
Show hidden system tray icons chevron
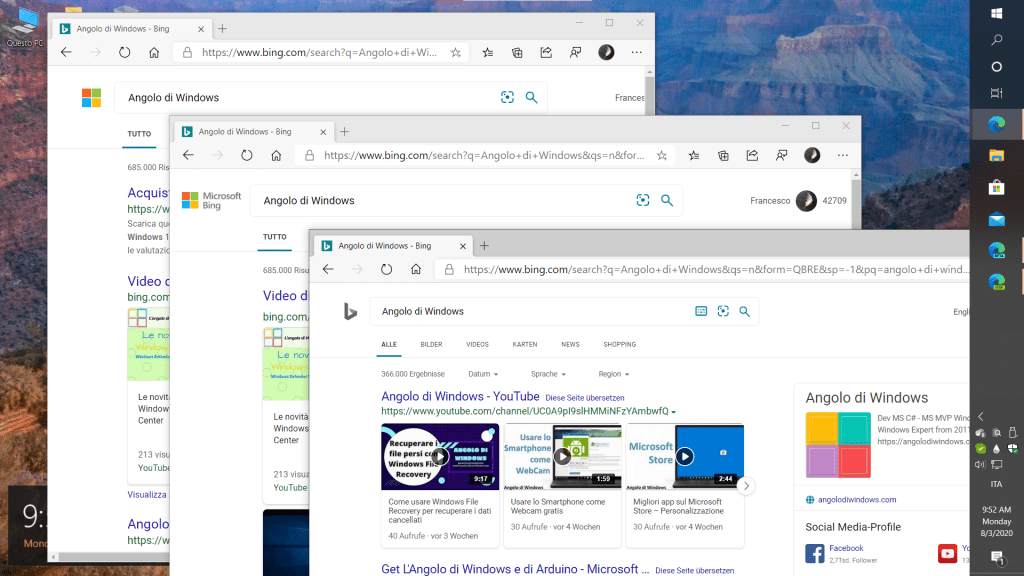[981, 416]
